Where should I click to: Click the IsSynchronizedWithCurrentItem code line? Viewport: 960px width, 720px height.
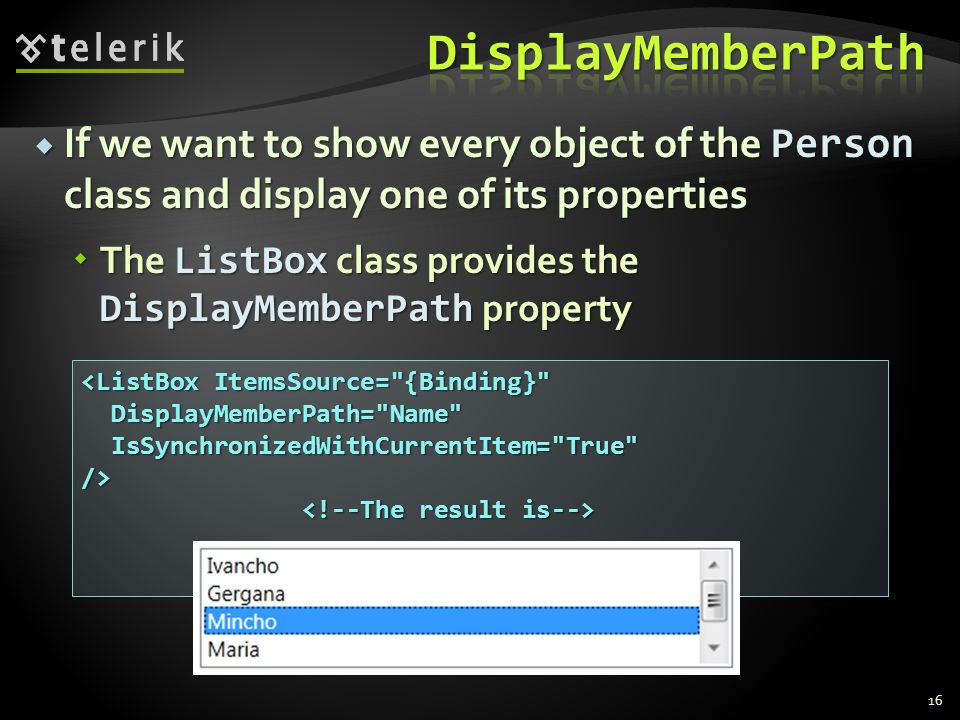click(x=373, y=446)
